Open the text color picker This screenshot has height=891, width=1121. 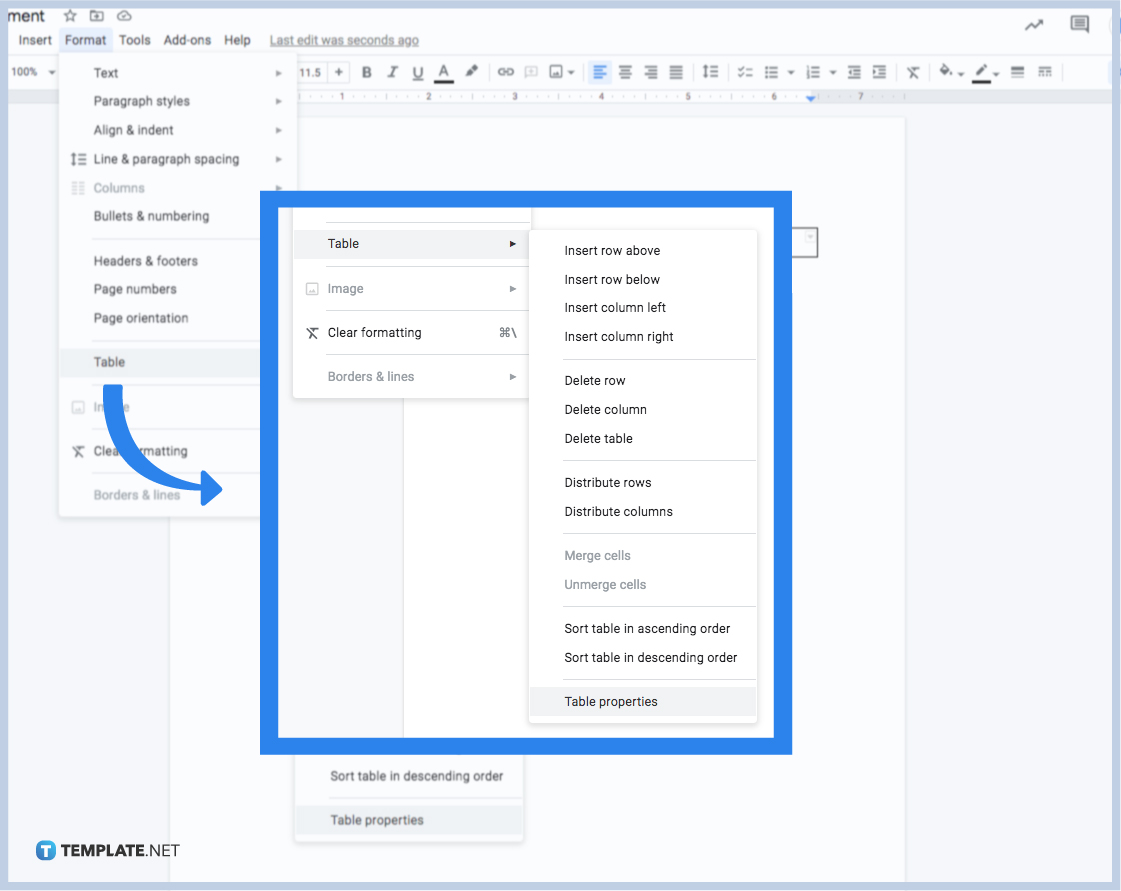click(x=443, y=72)
